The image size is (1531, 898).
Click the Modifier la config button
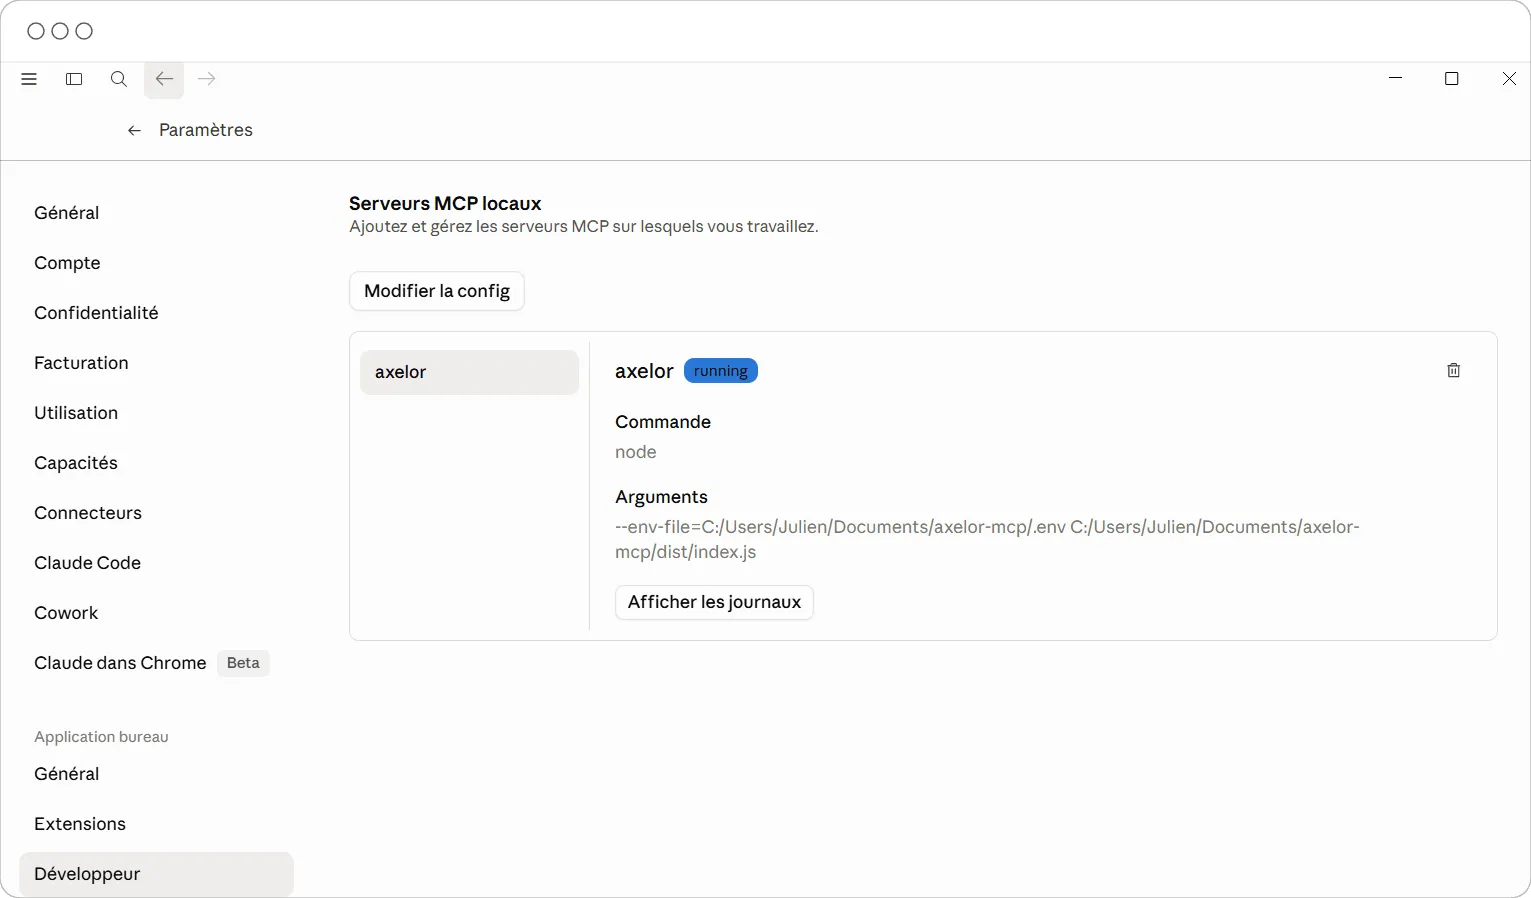tap(437, 291)
